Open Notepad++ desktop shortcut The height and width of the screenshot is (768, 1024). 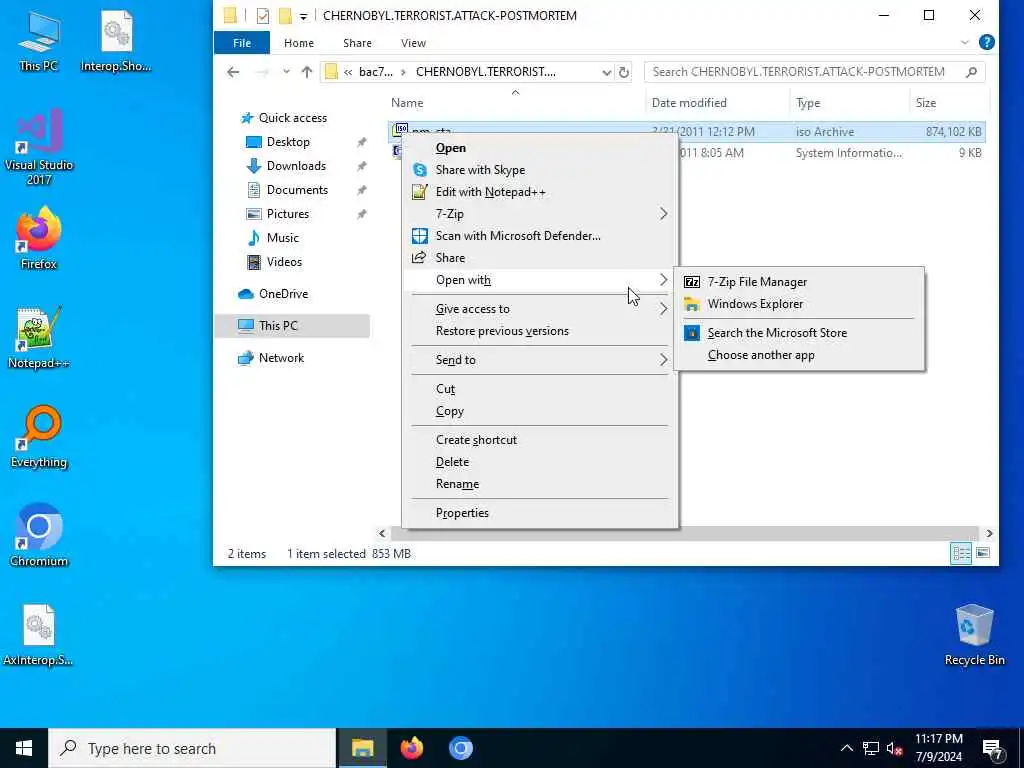[39, 337]
